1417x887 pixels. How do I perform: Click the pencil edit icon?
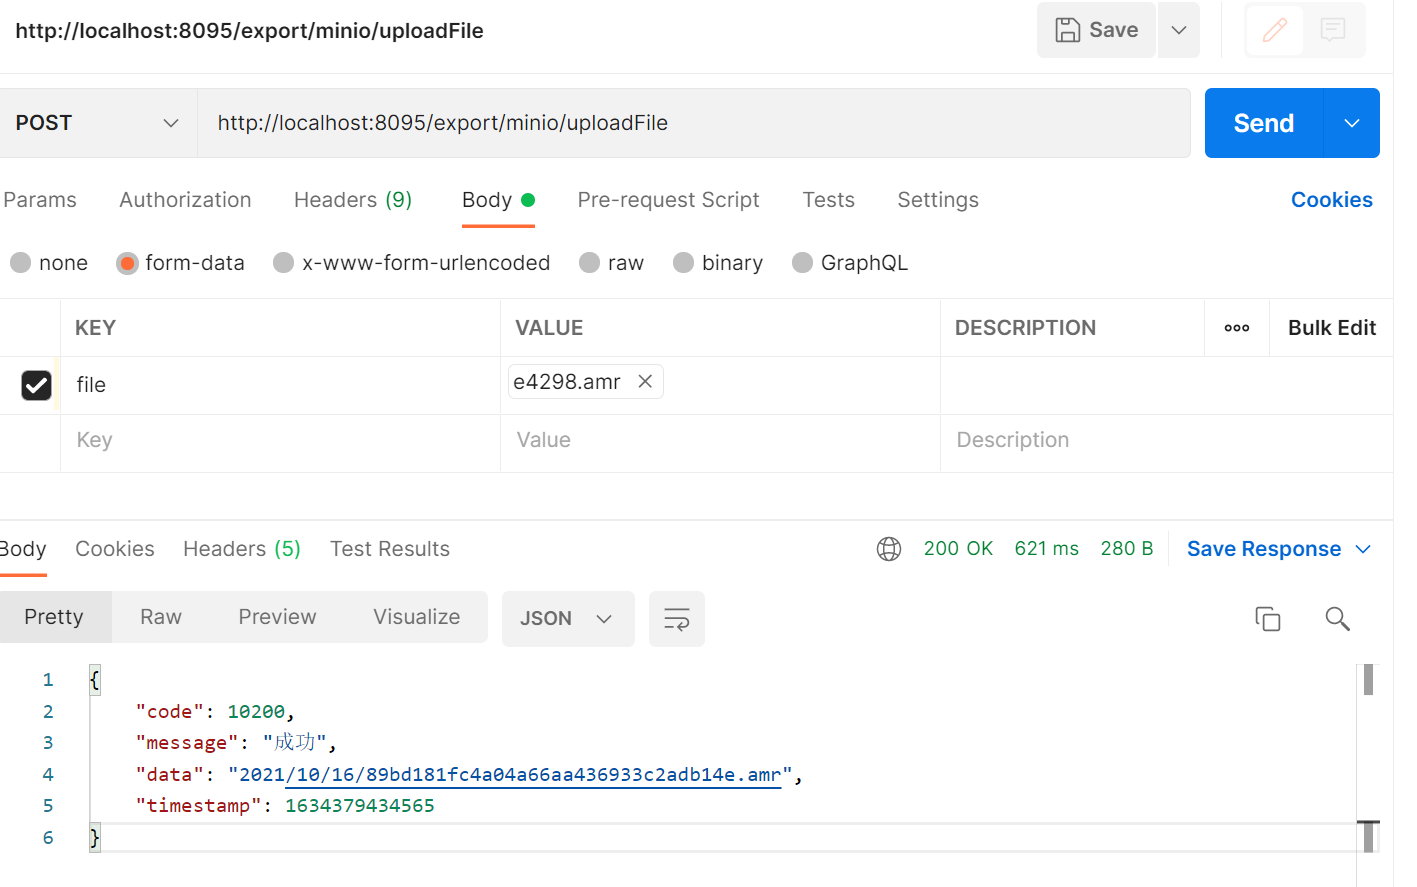pyautogui.click(x=1274, y=30)
